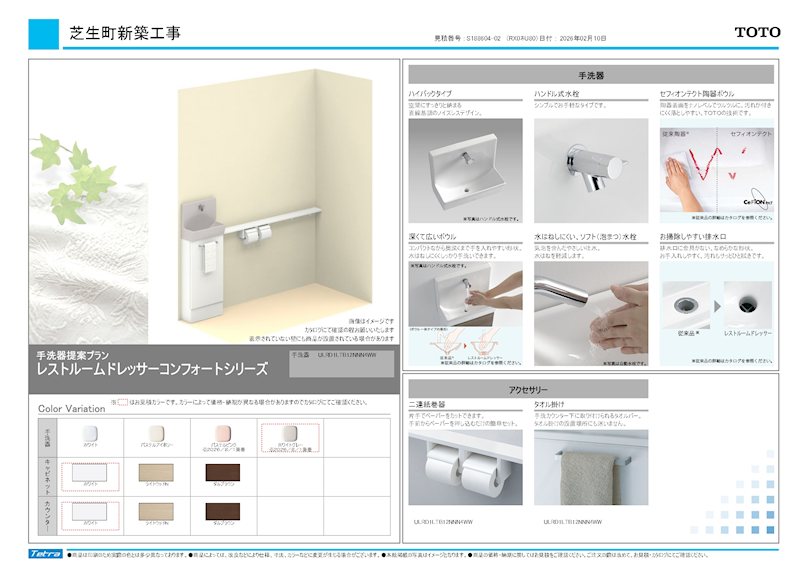
Task: Choose the light wood counter color swatch
Action: pyautogui.click(x=156, y=510)
